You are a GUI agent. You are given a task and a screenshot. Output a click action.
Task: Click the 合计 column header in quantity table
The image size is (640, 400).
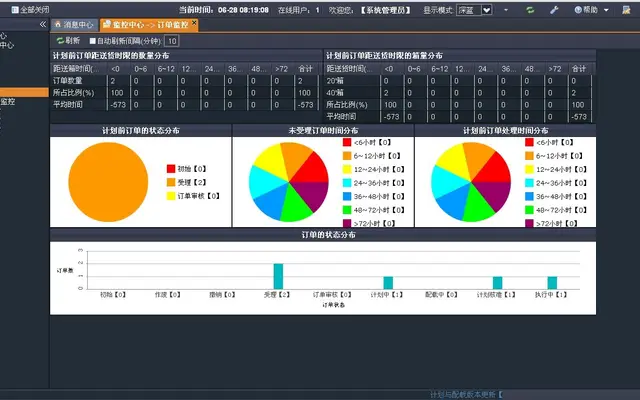tap(305, 69)
